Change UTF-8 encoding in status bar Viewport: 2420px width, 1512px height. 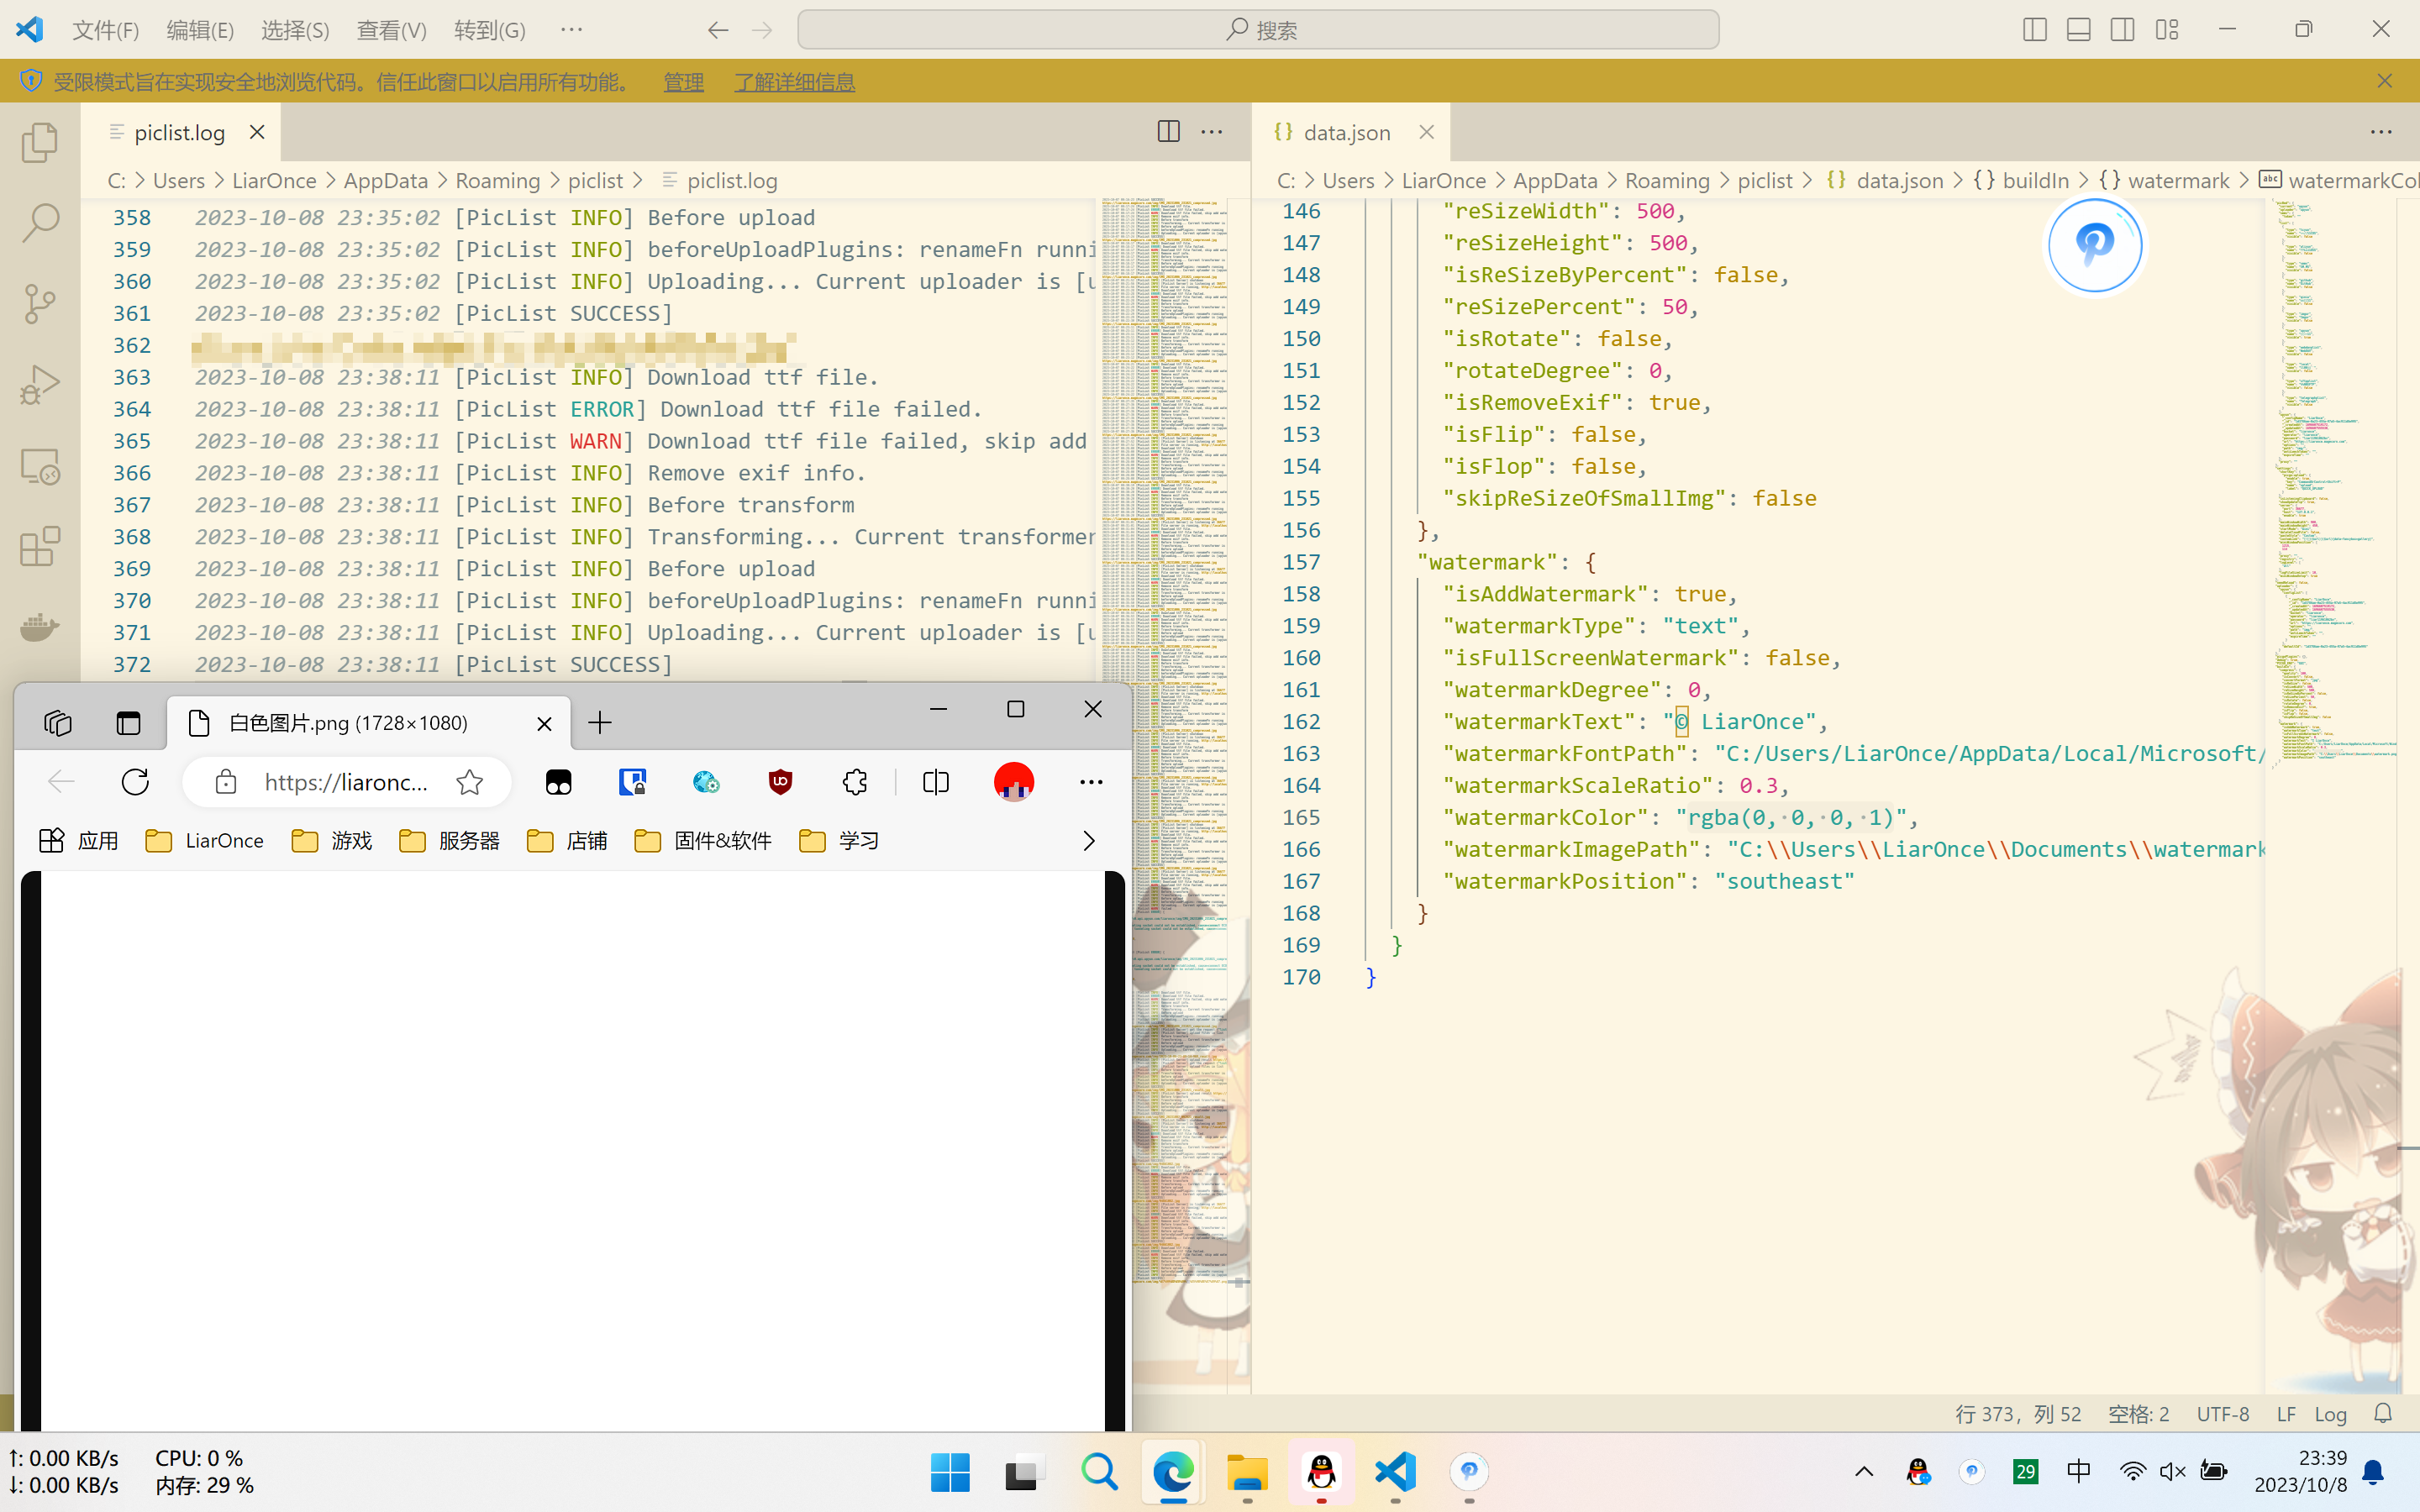[x=2221, y=1414]
